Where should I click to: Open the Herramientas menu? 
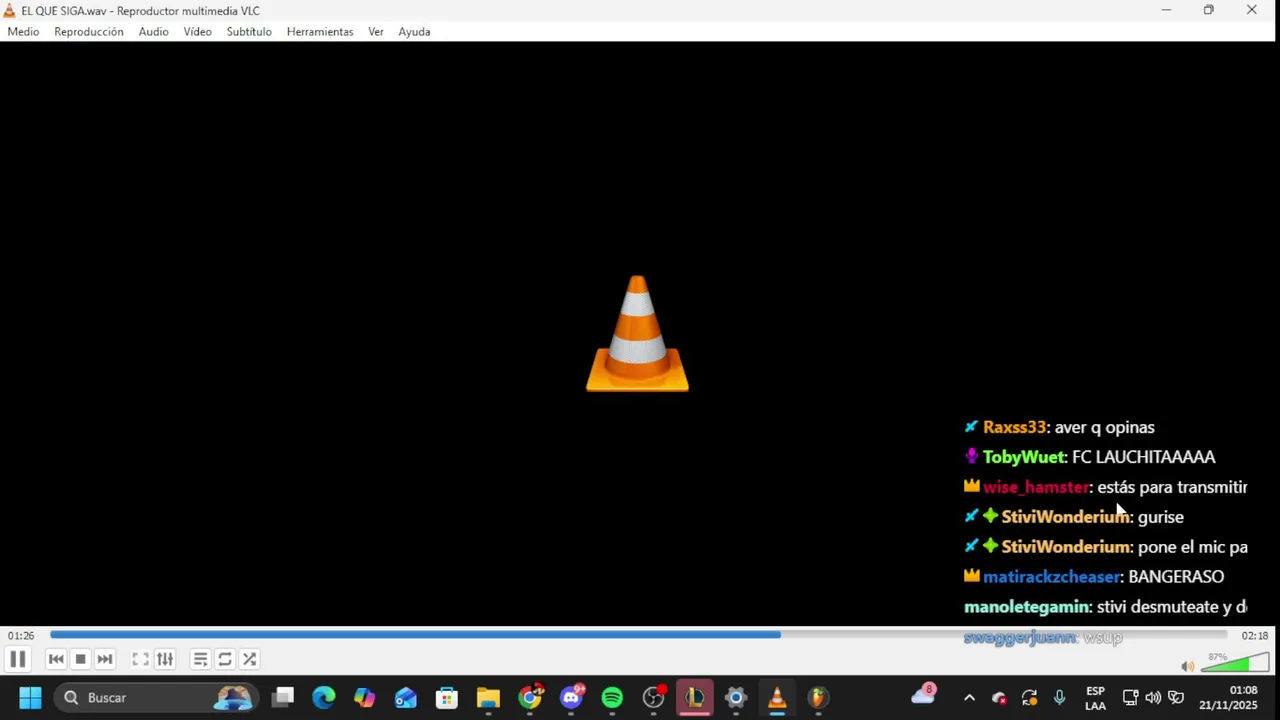pos(320,32)
